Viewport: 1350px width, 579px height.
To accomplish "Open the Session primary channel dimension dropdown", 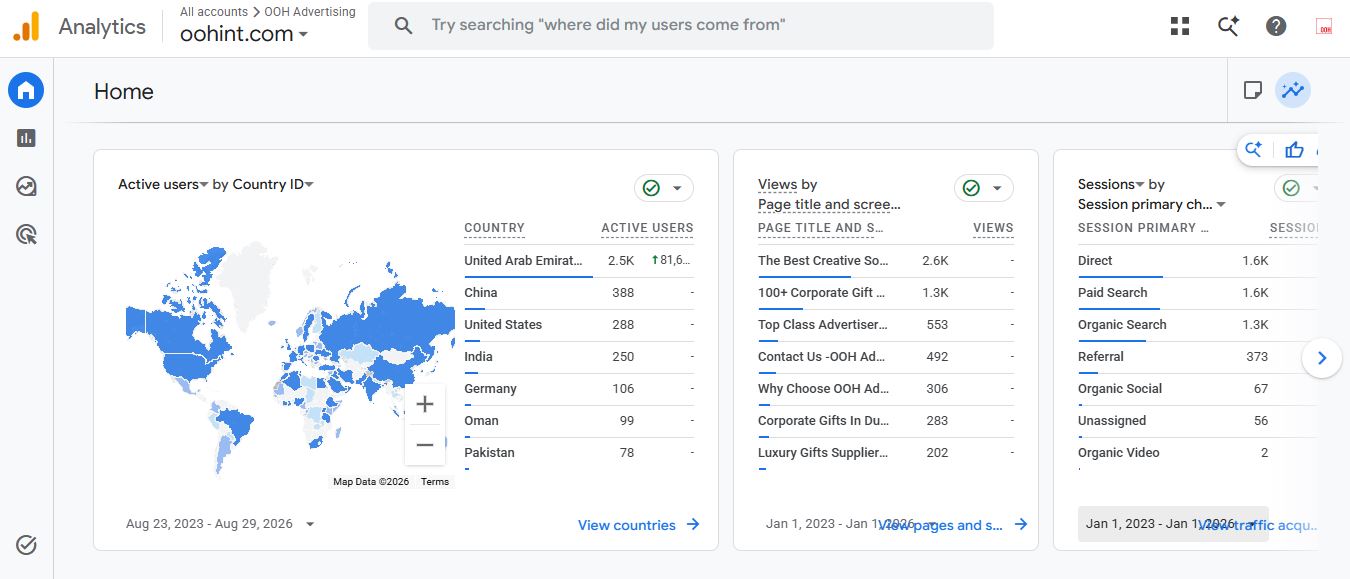I will pos(1152,204).
